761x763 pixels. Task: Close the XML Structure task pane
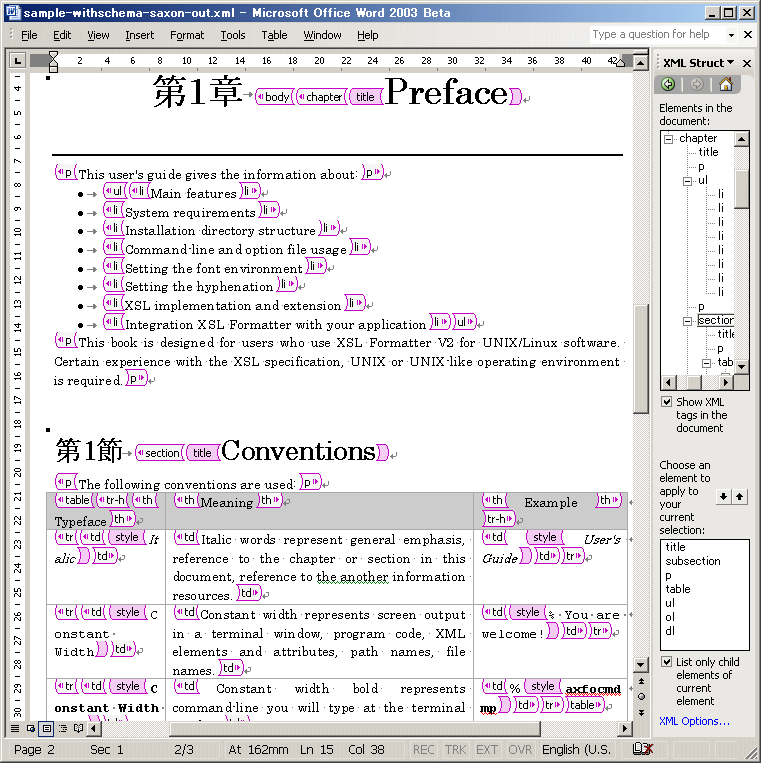pos(747,63)
